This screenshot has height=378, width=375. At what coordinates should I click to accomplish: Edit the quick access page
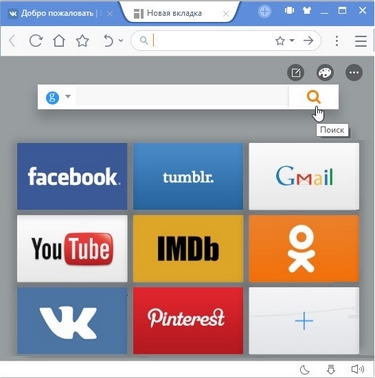(296, 72)
